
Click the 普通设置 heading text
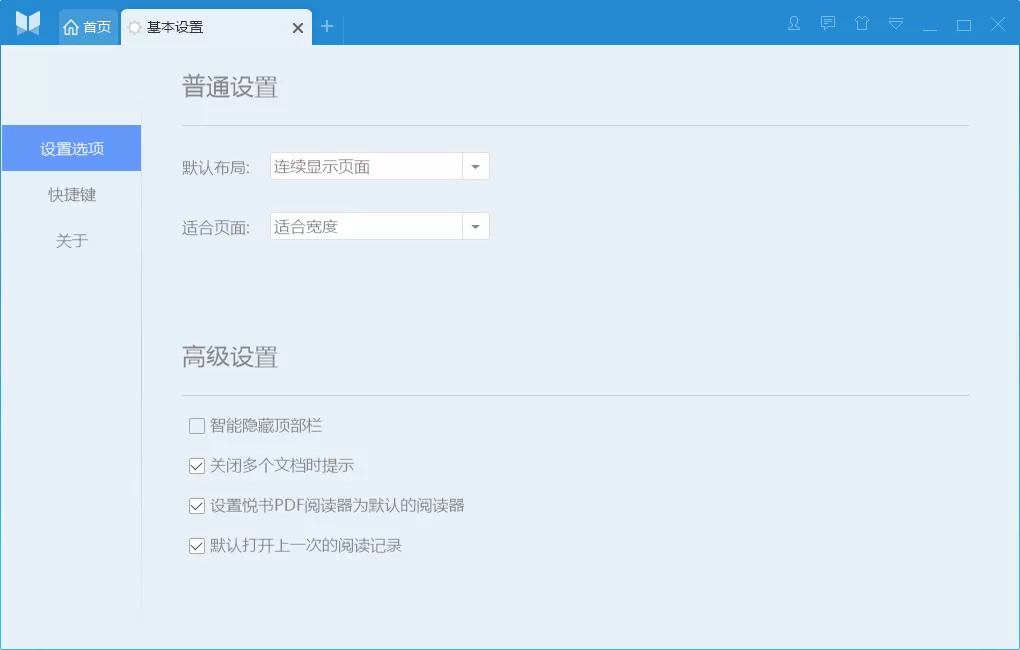pos(230,87)
